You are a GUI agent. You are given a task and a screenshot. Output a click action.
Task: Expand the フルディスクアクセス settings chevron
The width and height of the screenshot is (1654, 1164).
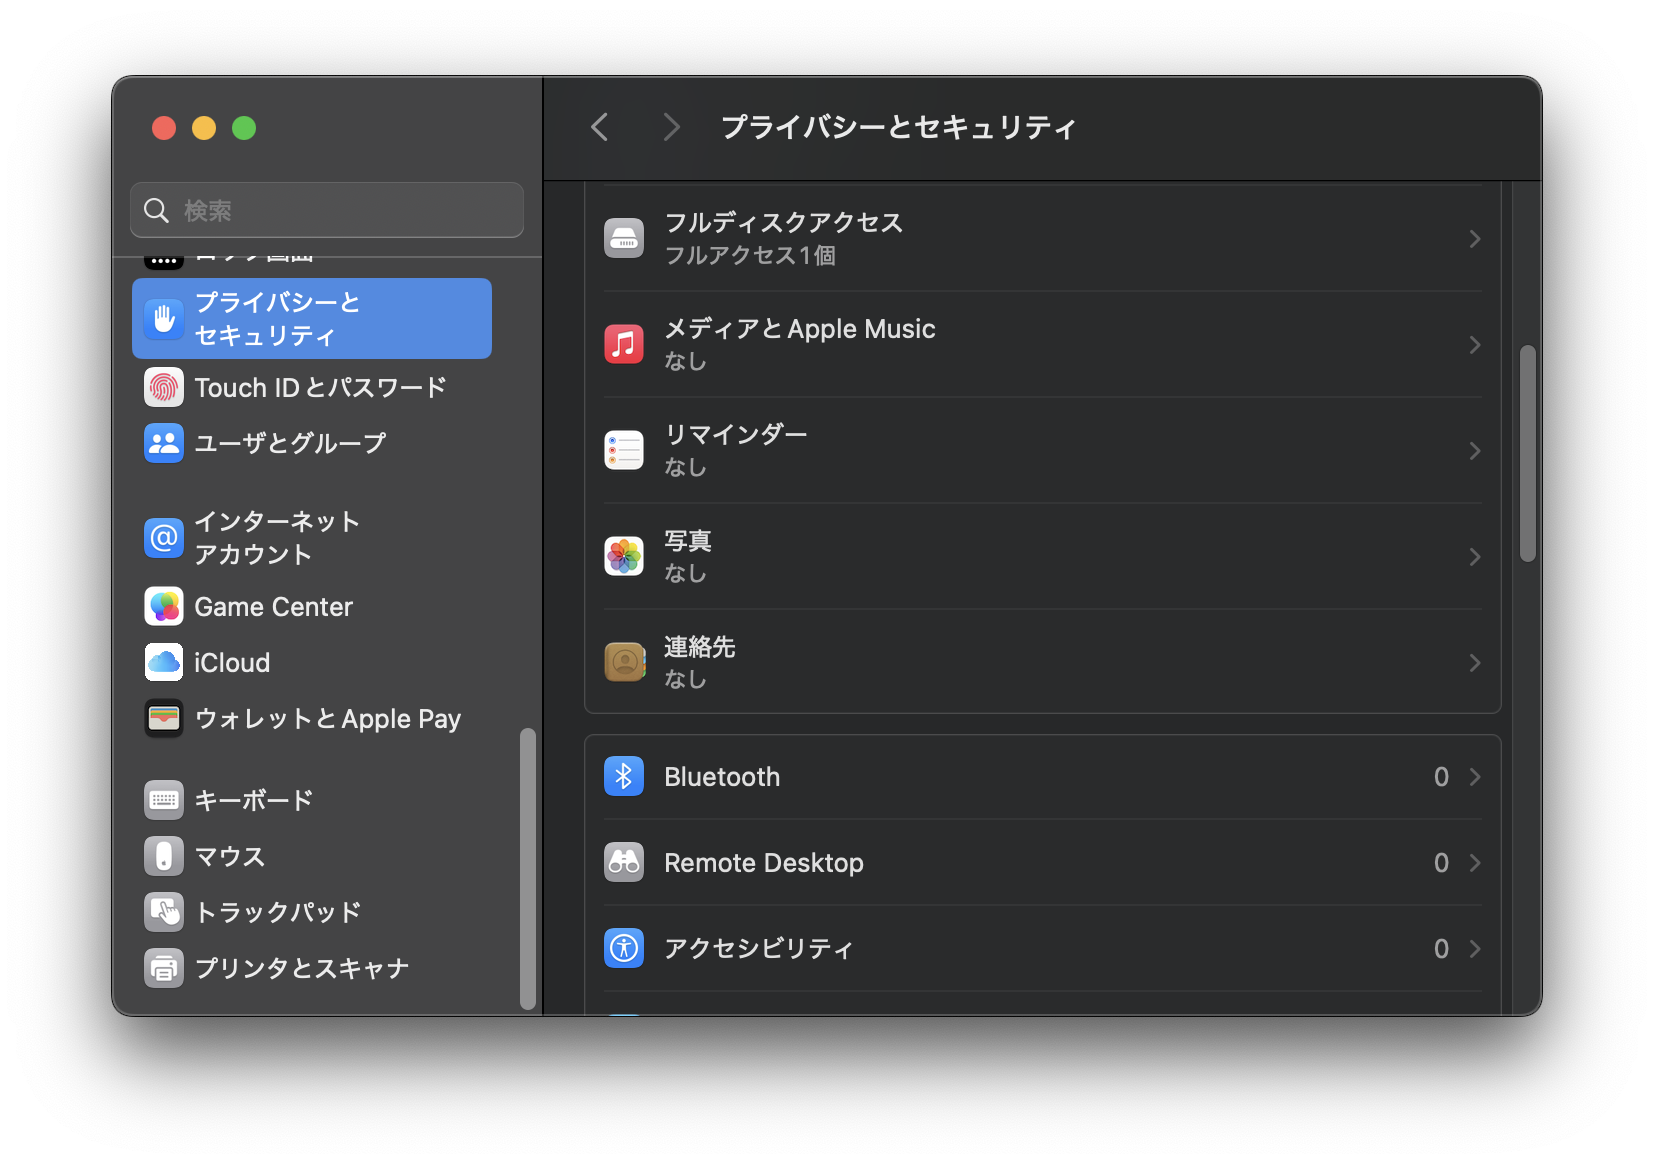click(x=1474, y=238)
